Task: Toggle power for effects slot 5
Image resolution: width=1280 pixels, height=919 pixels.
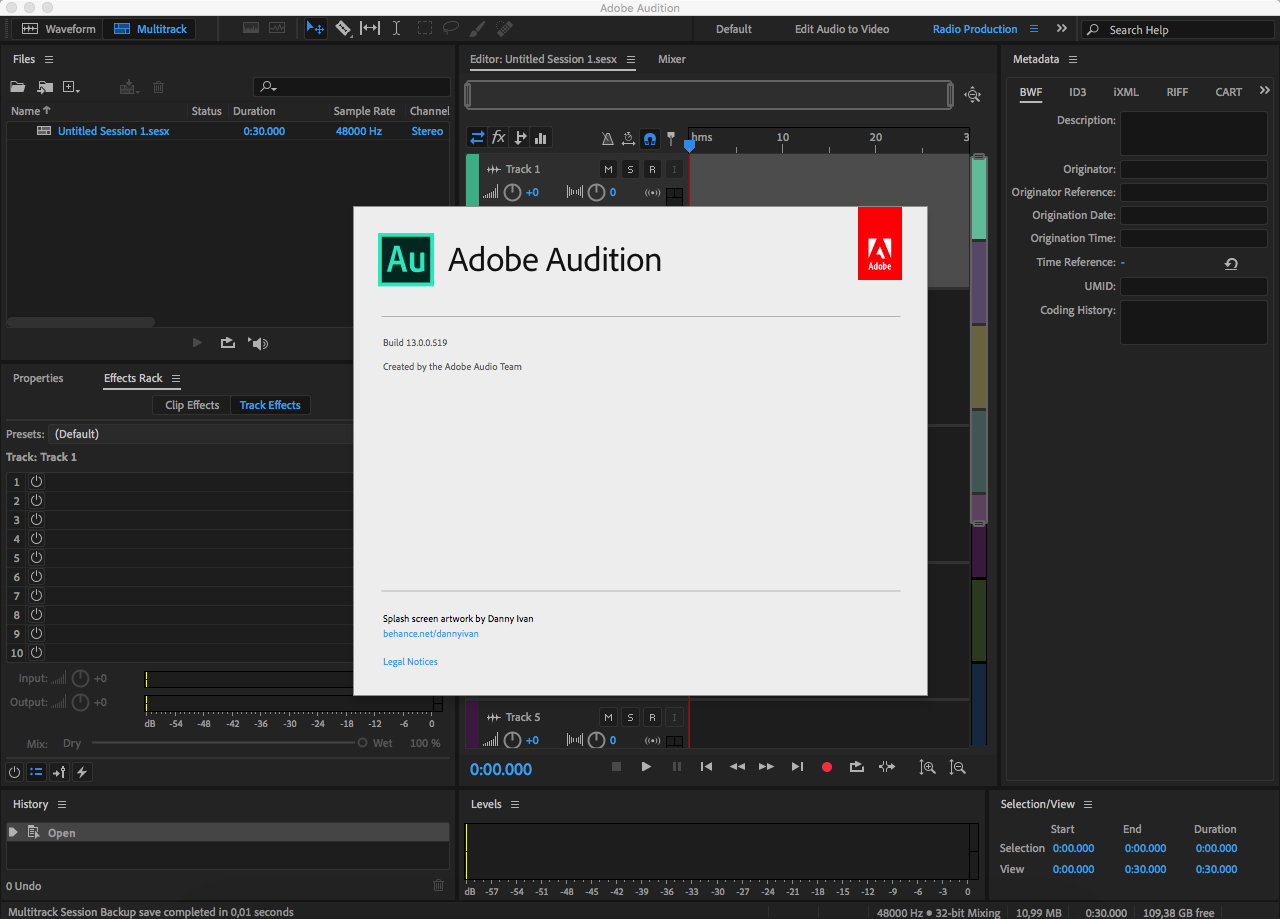Action: [36, 557]
